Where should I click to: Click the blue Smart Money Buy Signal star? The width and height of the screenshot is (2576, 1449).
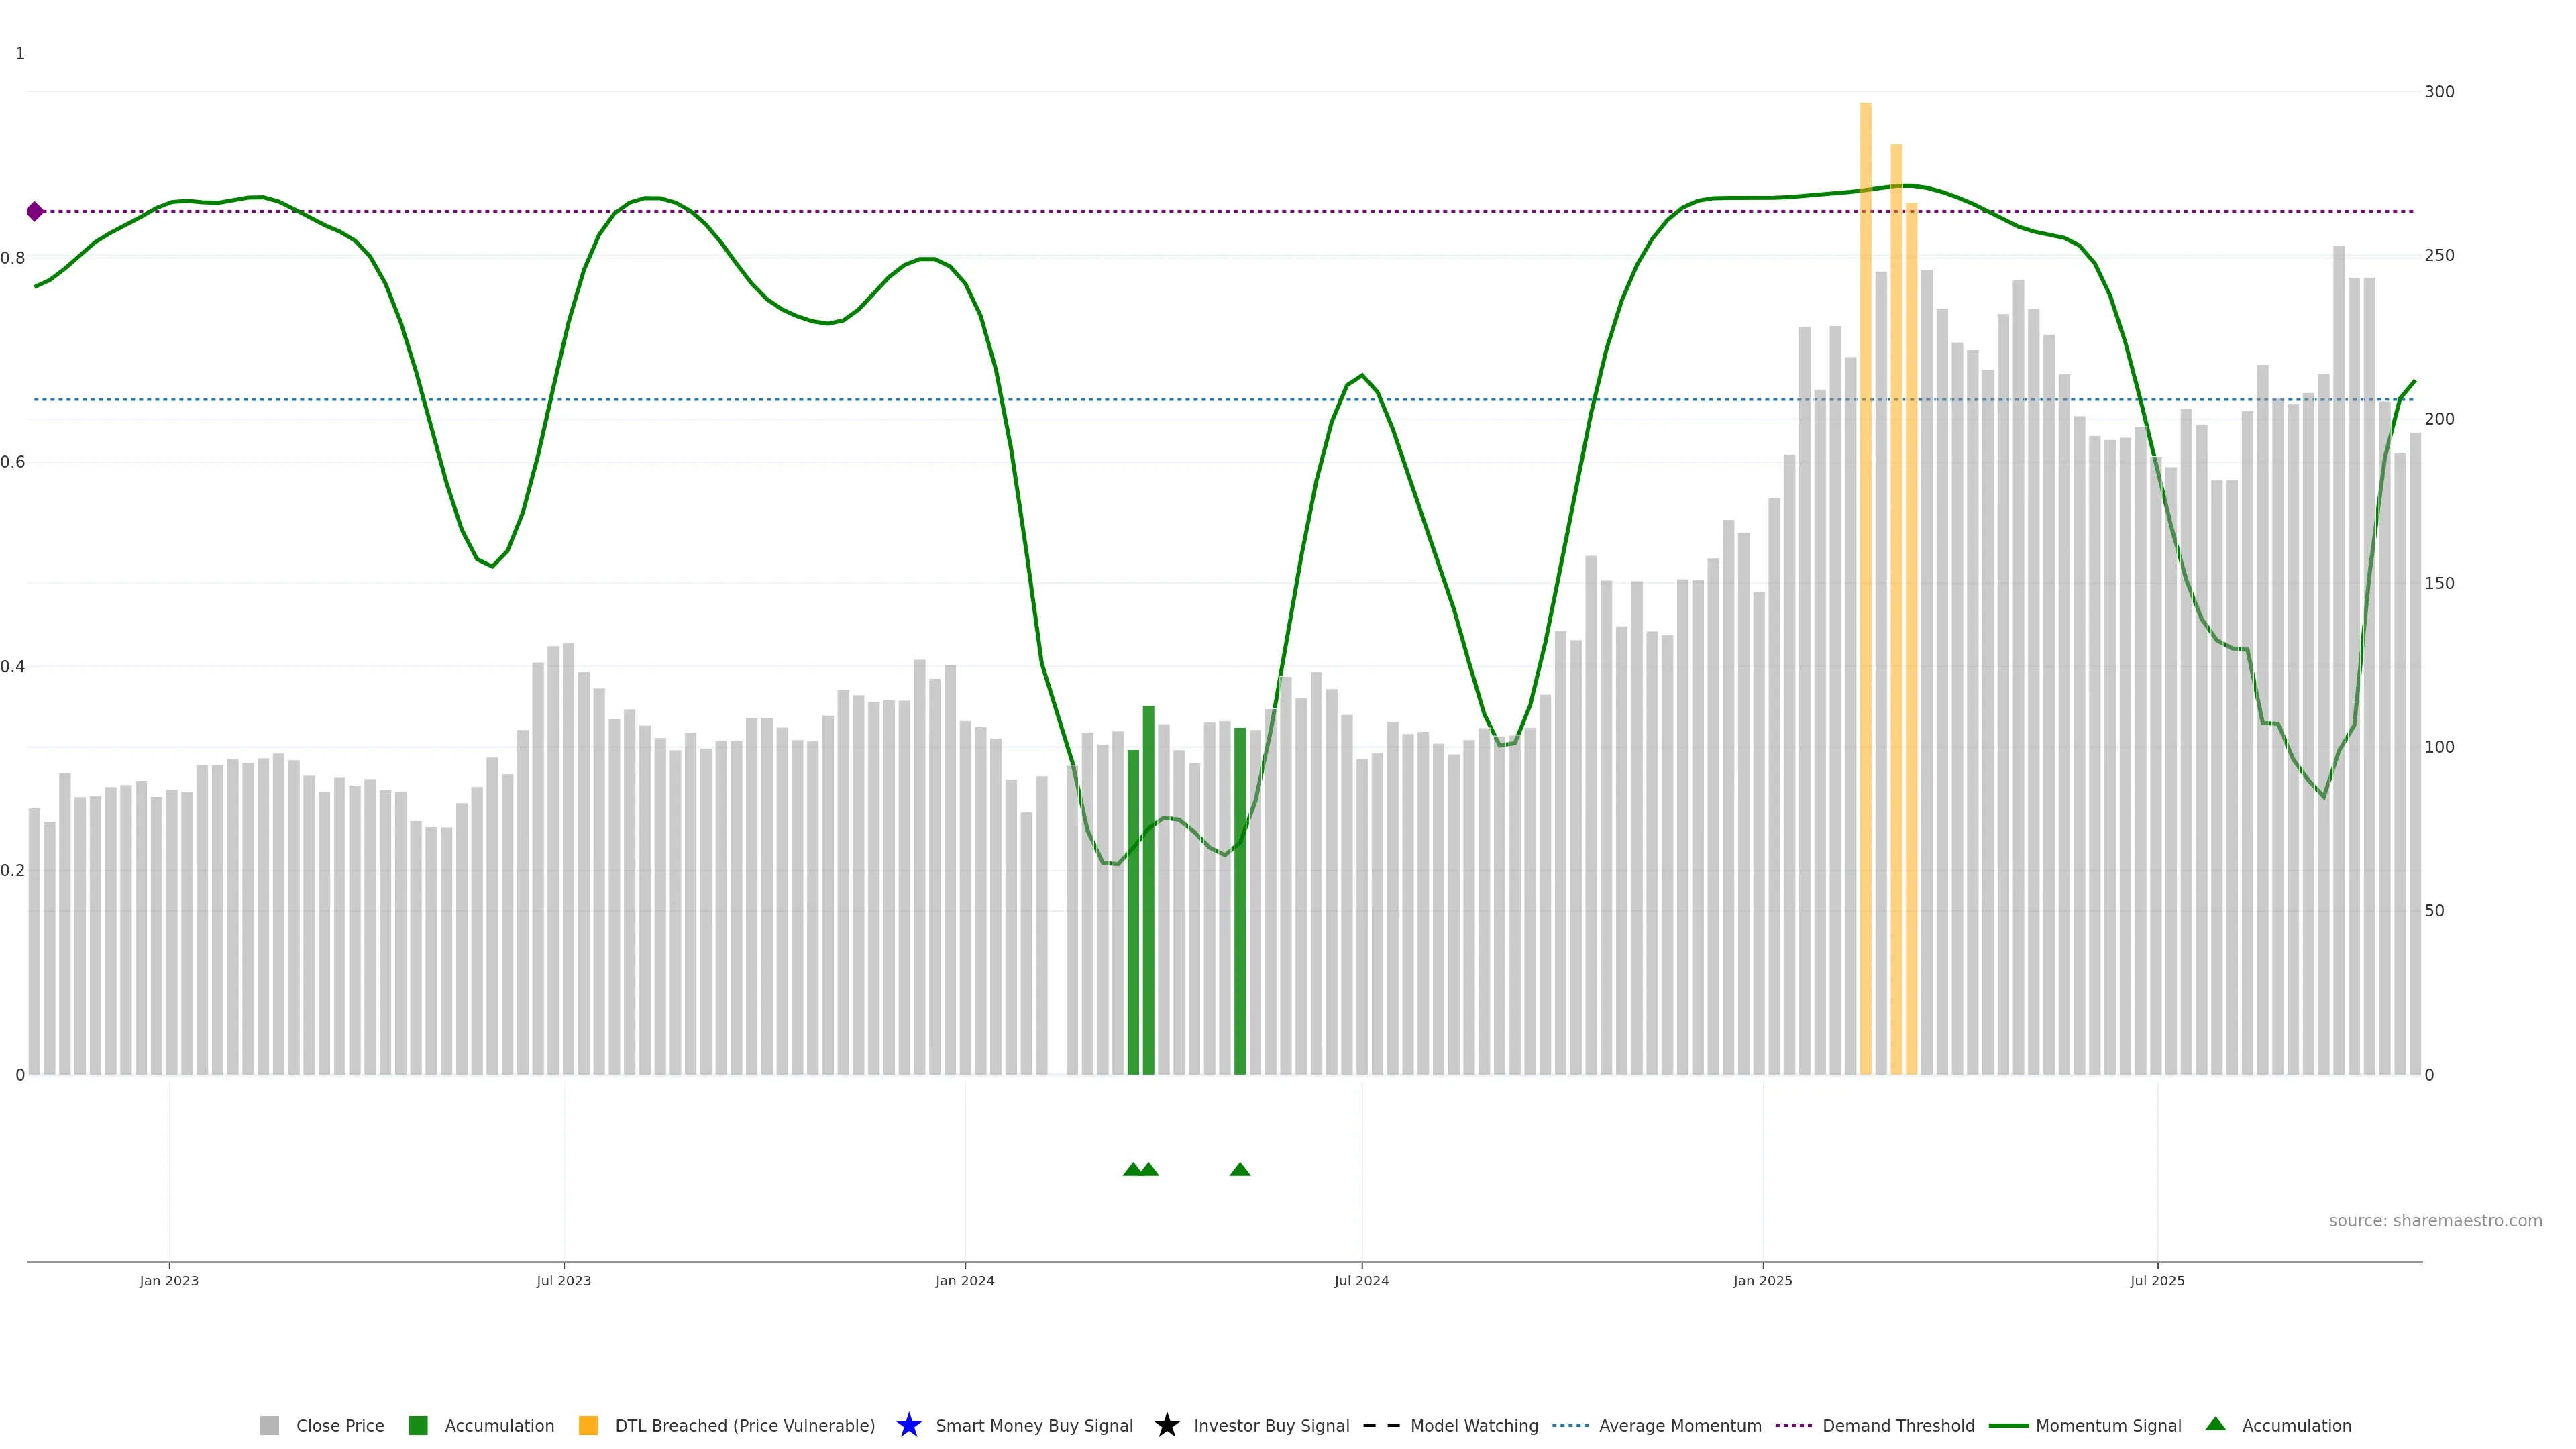pyautogui.click(x=908, y=1425)
